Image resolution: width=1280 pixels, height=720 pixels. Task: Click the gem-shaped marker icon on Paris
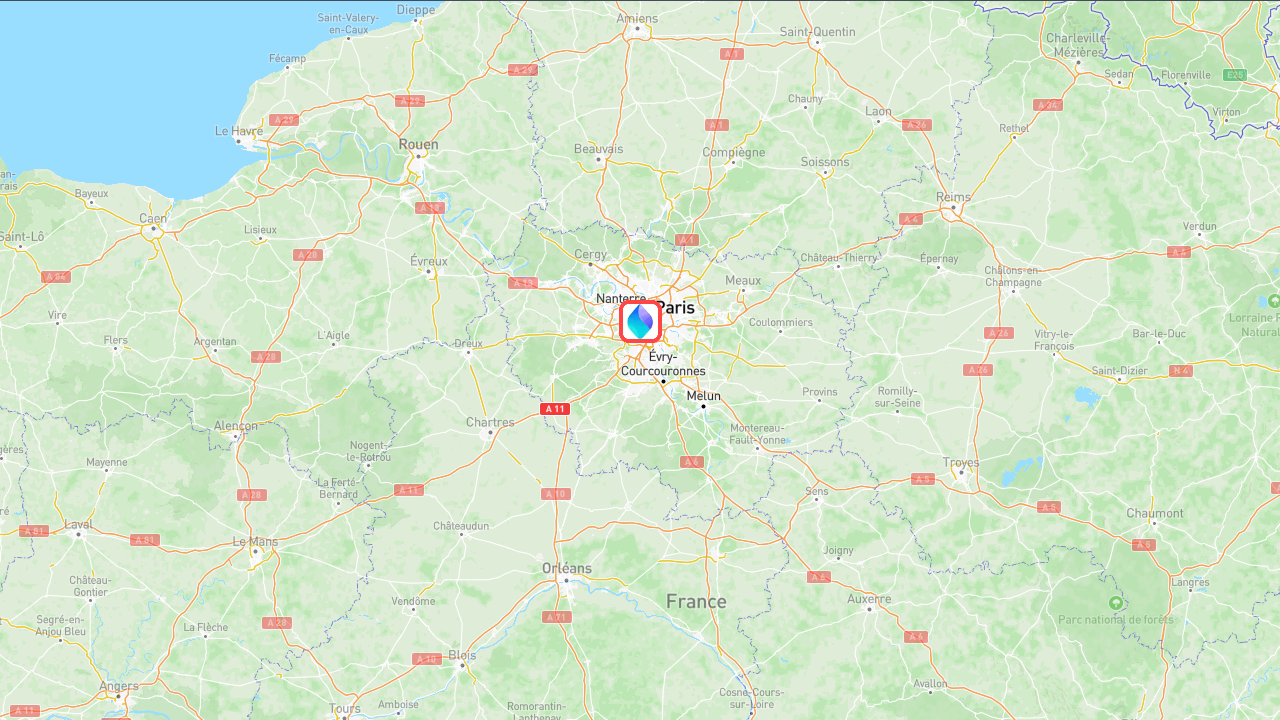tap(641, 322)
